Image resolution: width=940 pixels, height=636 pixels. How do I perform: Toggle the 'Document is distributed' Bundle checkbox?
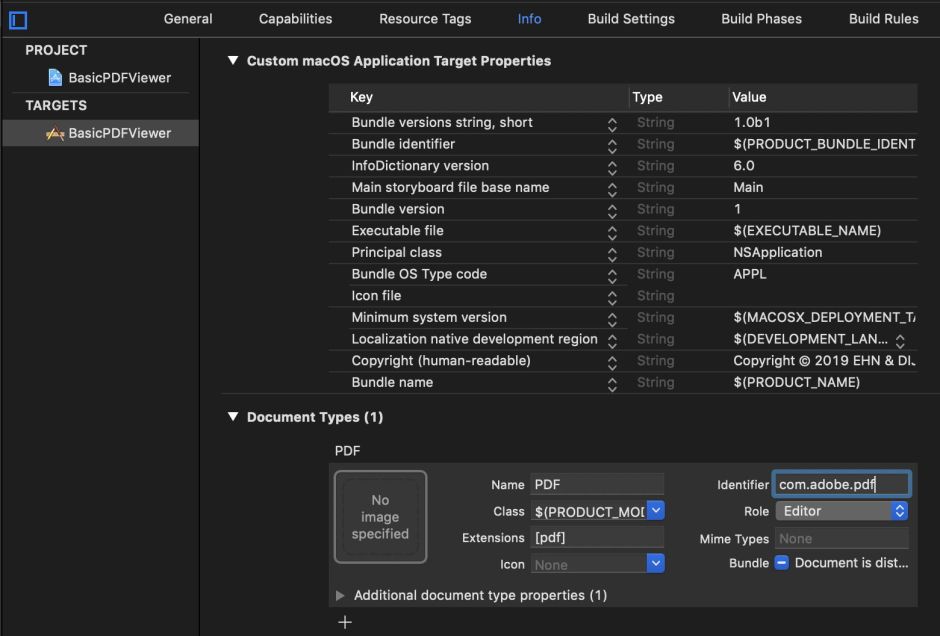click(x=782, y=563)
